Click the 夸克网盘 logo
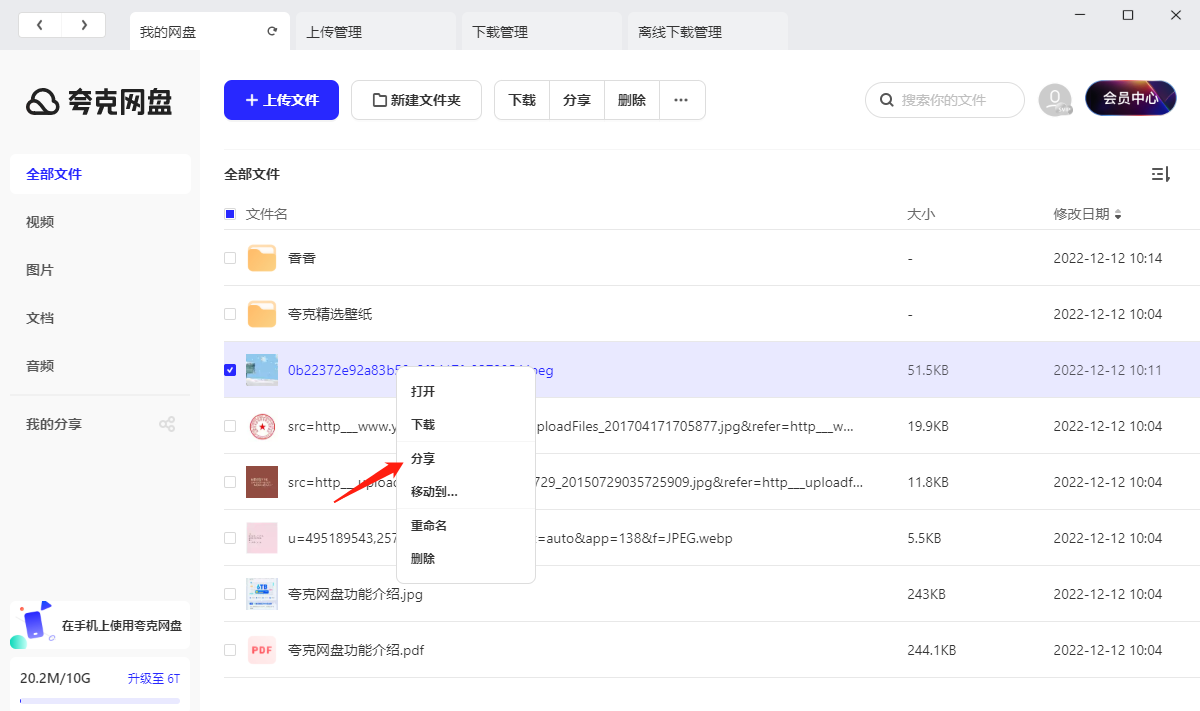The height and width of the screenshot is (711, 1200). [98, 102]
